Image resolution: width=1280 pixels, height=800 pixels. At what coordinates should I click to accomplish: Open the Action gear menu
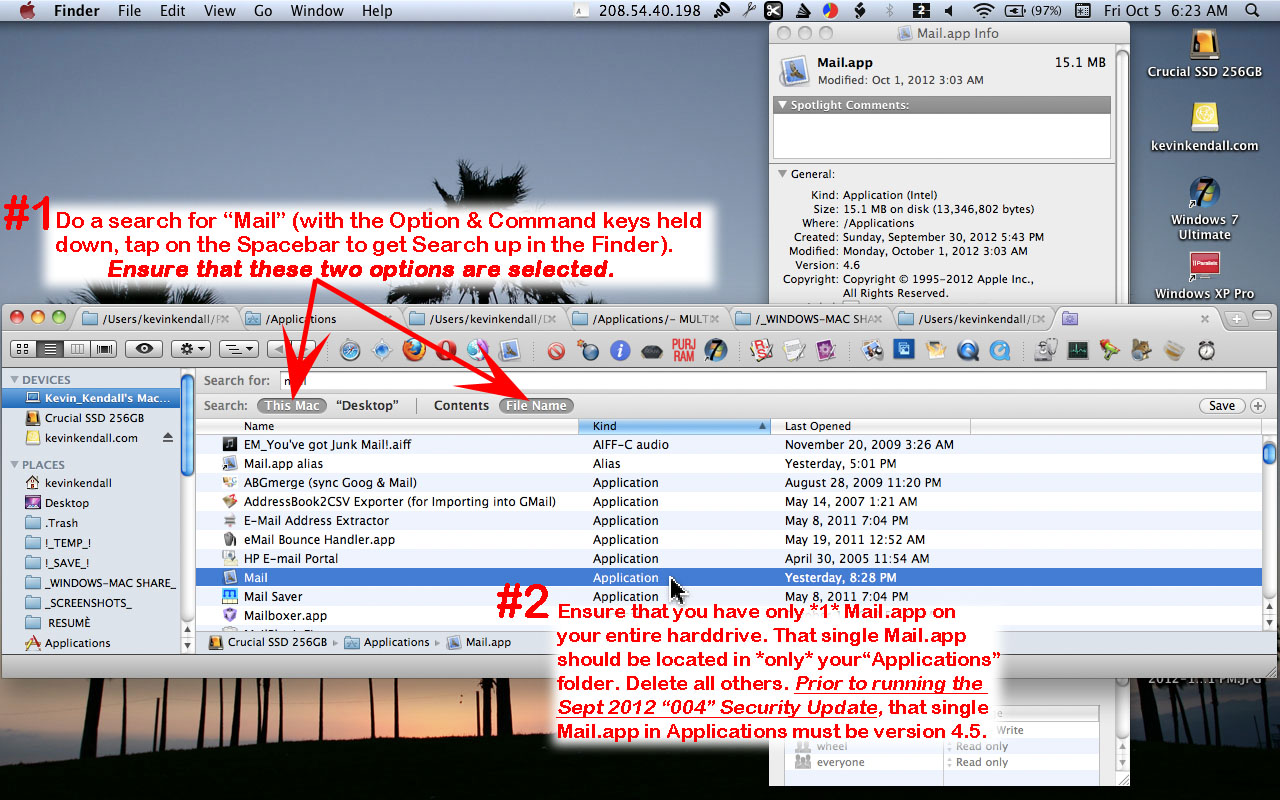[x=190, y=349]
